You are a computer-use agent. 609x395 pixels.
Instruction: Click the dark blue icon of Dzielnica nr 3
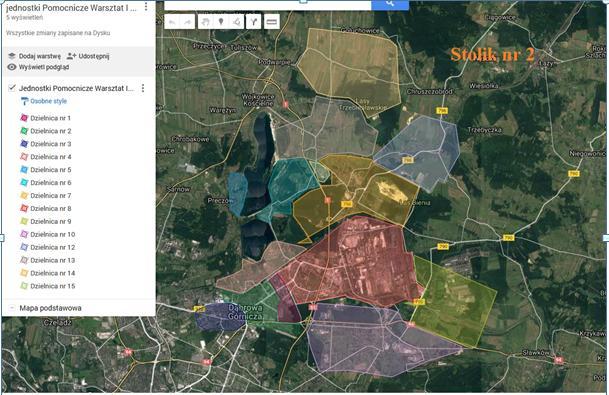click(x=24, y=144)
